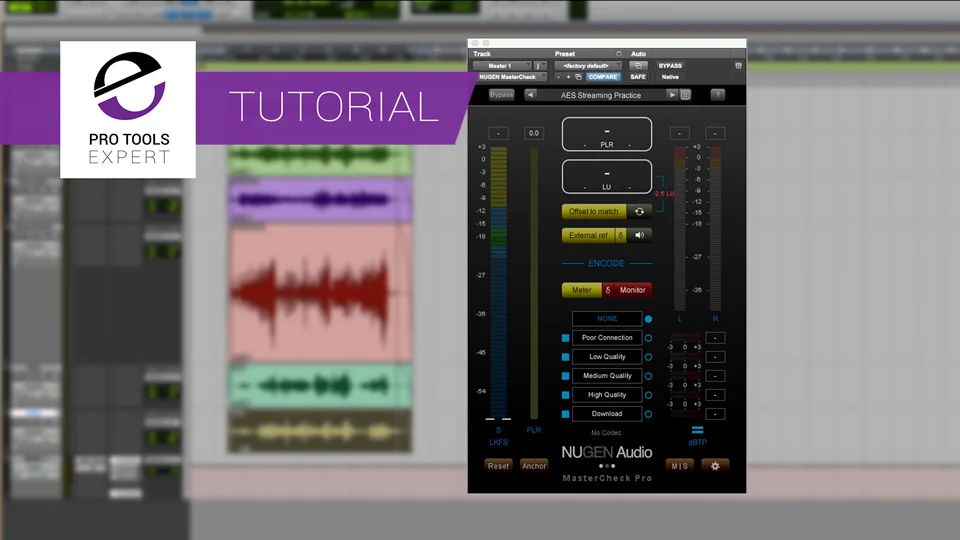The height and width of the screenshot is (540, 960).
Task: Click the Native button
Action: (670, 77)
